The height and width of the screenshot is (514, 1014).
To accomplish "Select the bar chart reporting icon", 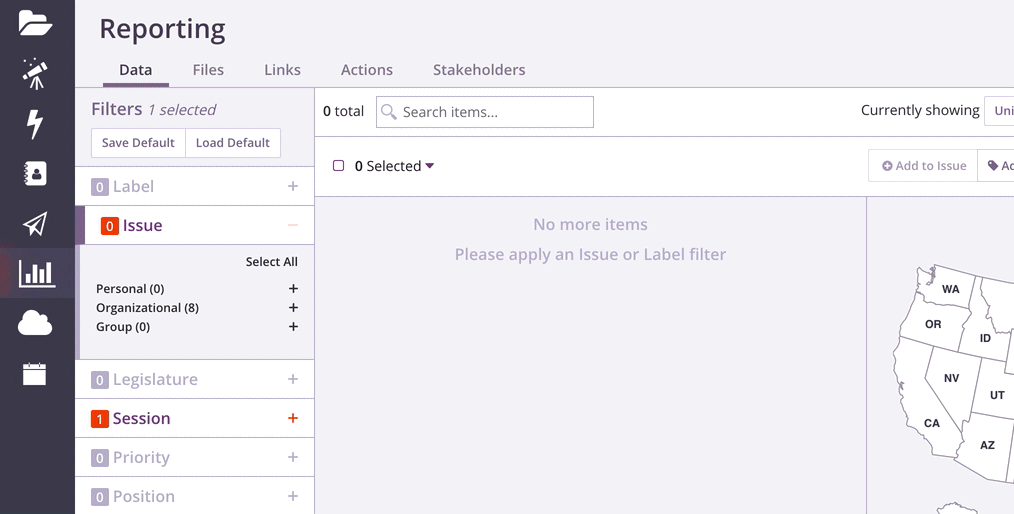I will (37, 273).
